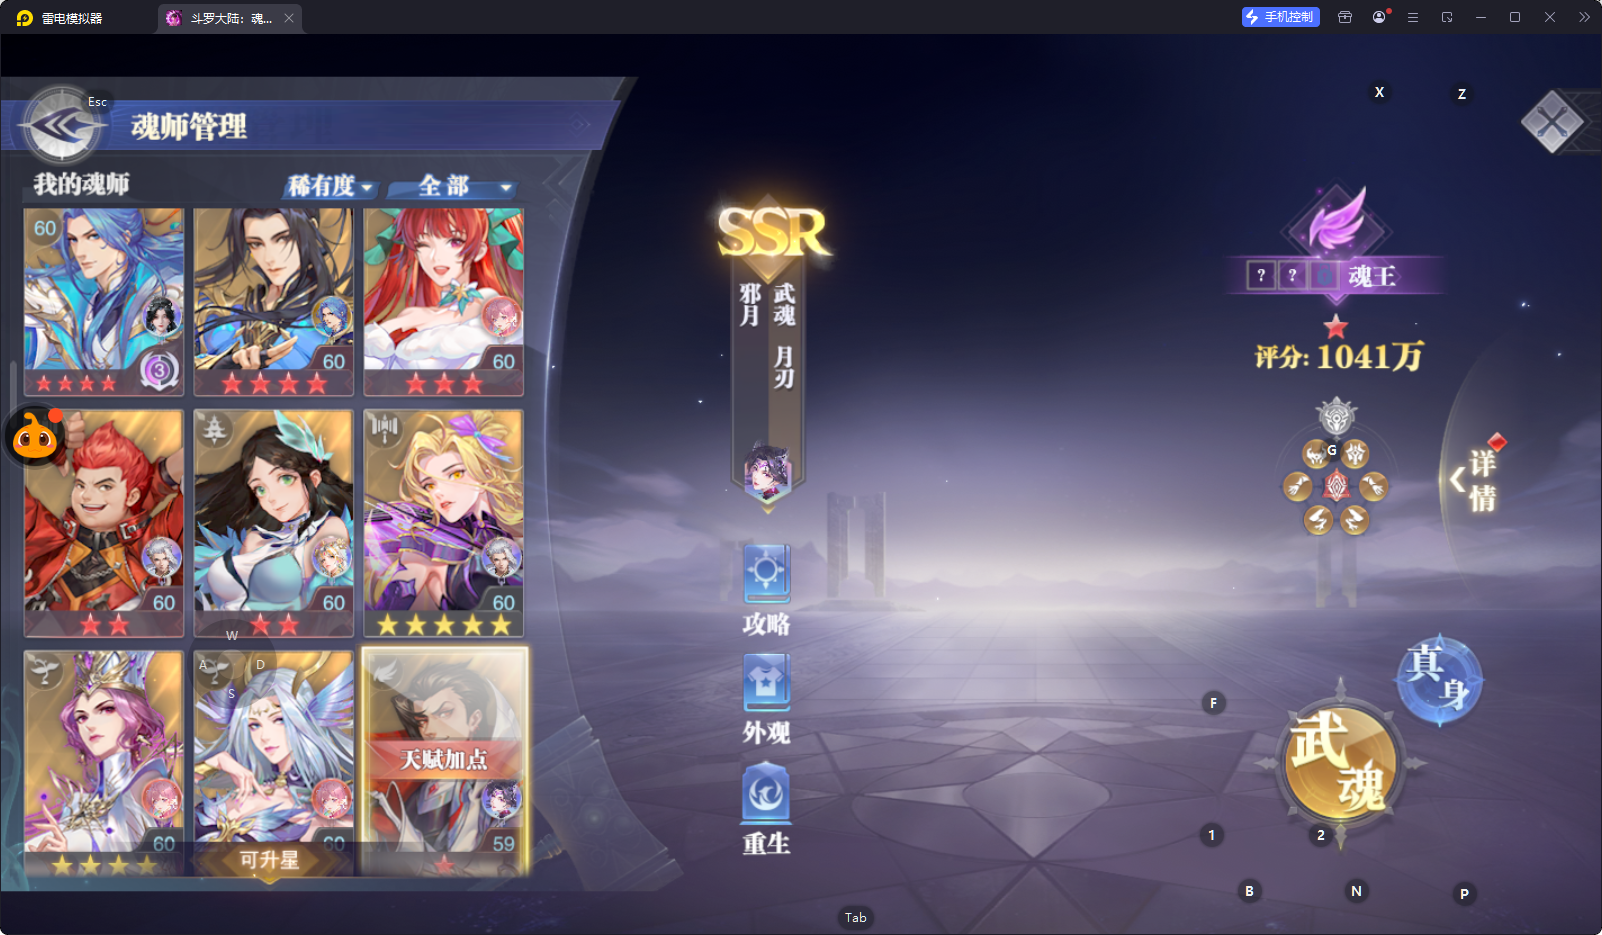Viewport: 1602px width, 935px height.
Task: Click the 评分: 1041万 score text
Action: point(1339,356)
